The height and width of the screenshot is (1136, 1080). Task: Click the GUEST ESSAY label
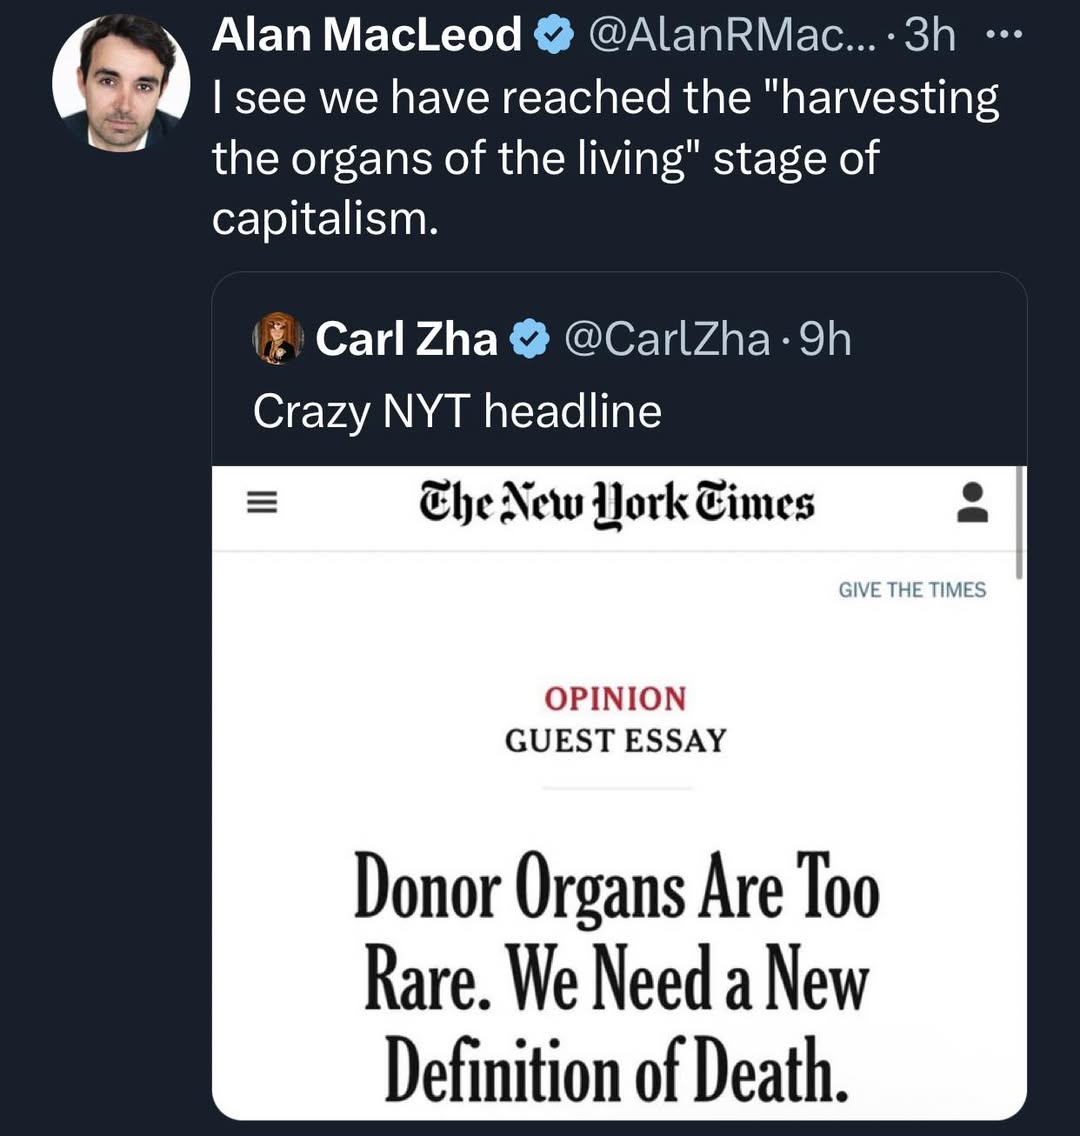(615, 741)
